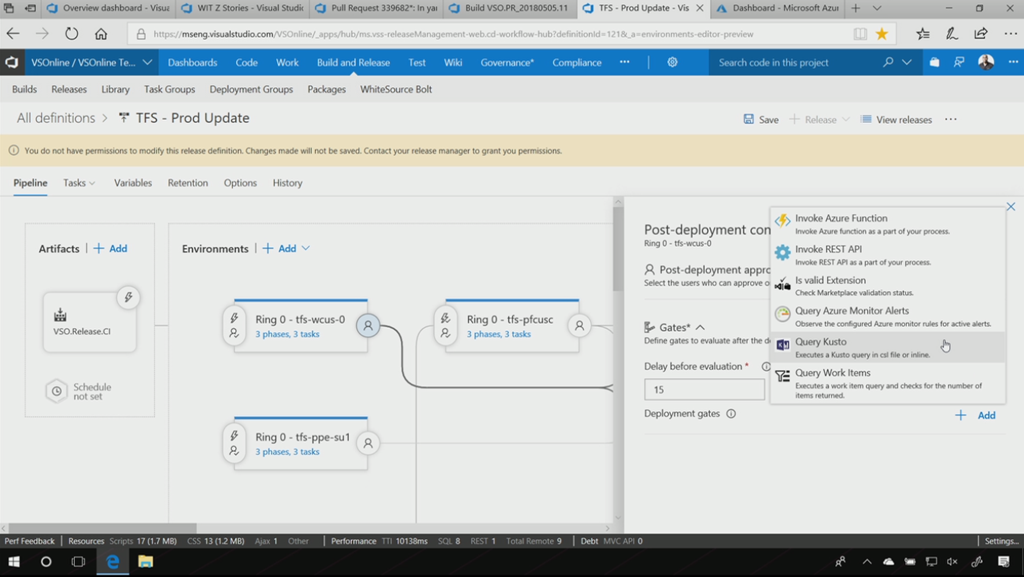1024x577 pixels.
Task: Select the Query Kusto gate option
Action: [x=888, y=347]
